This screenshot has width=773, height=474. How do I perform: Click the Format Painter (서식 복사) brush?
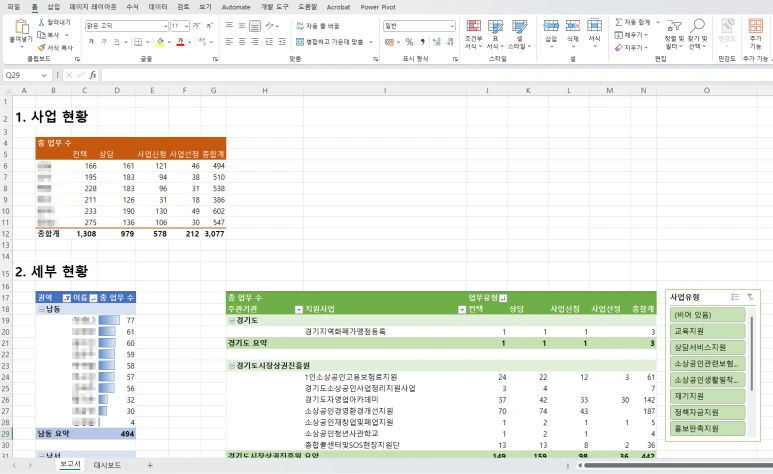coord(41,47)
